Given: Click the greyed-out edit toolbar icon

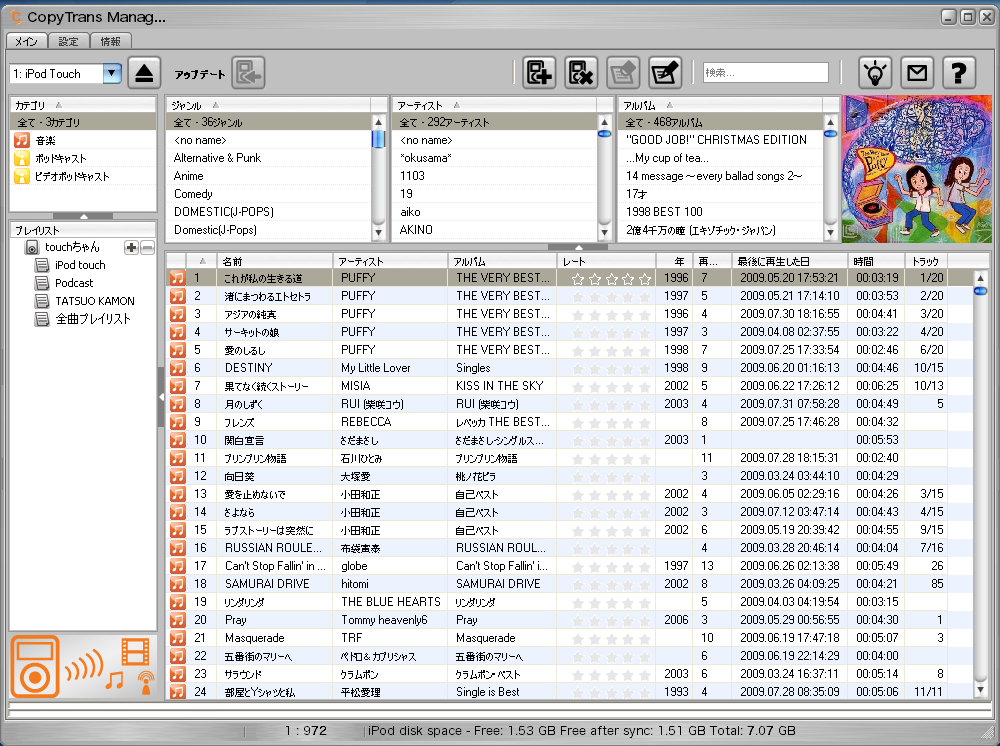Looking at the screenshot, I should 623,73.
